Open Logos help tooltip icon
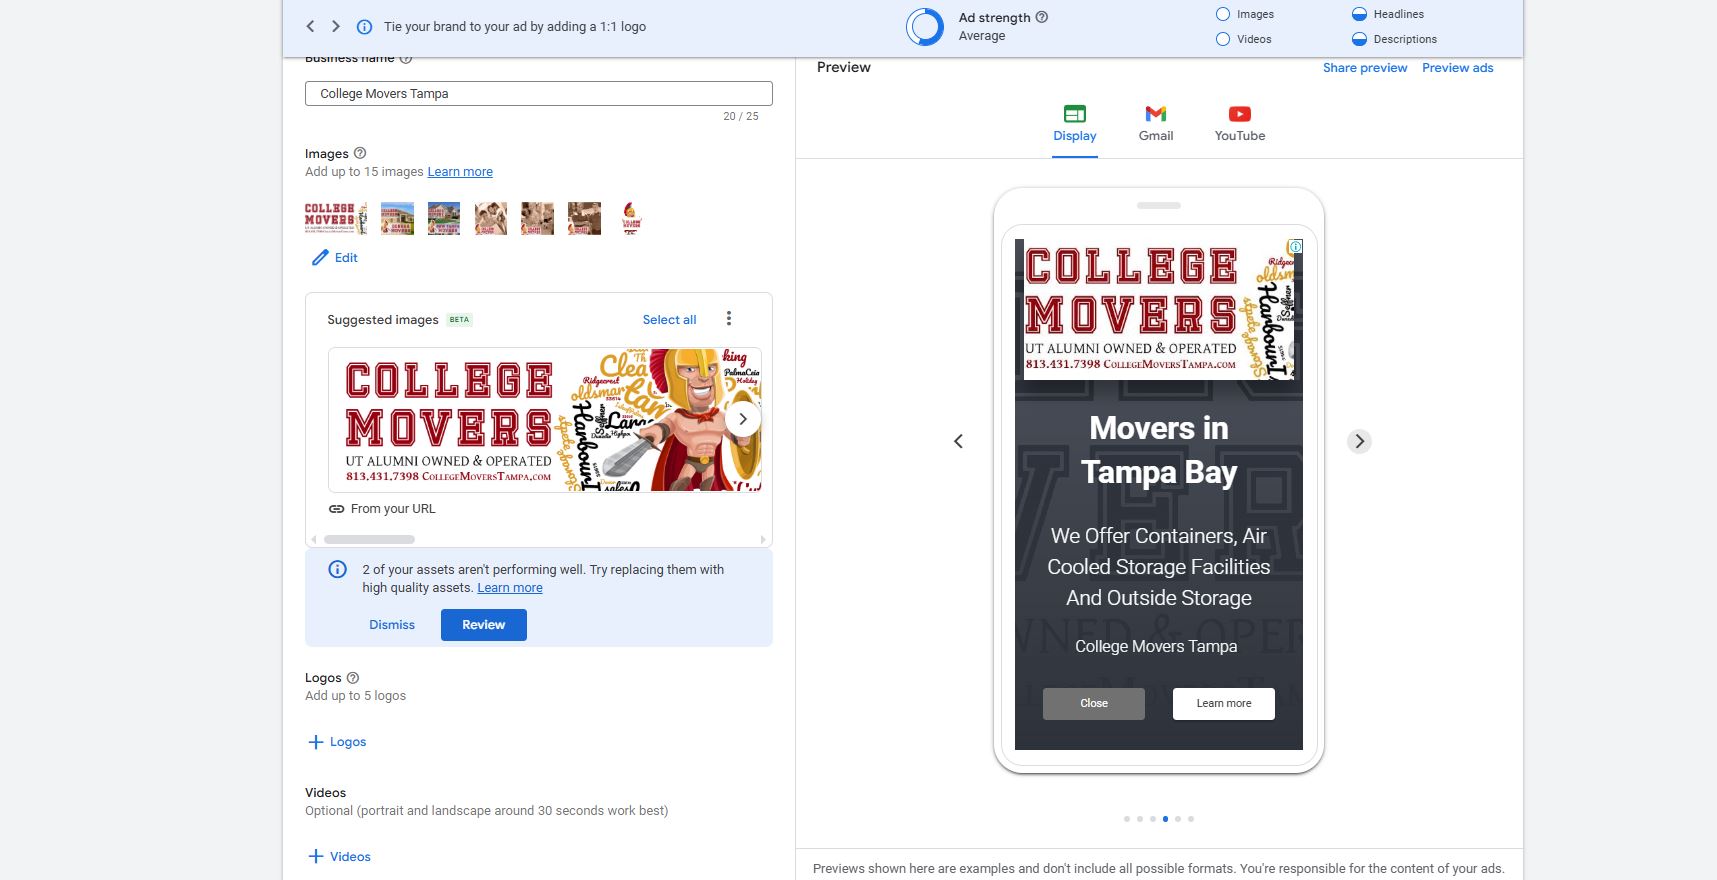 click(352, 678)
